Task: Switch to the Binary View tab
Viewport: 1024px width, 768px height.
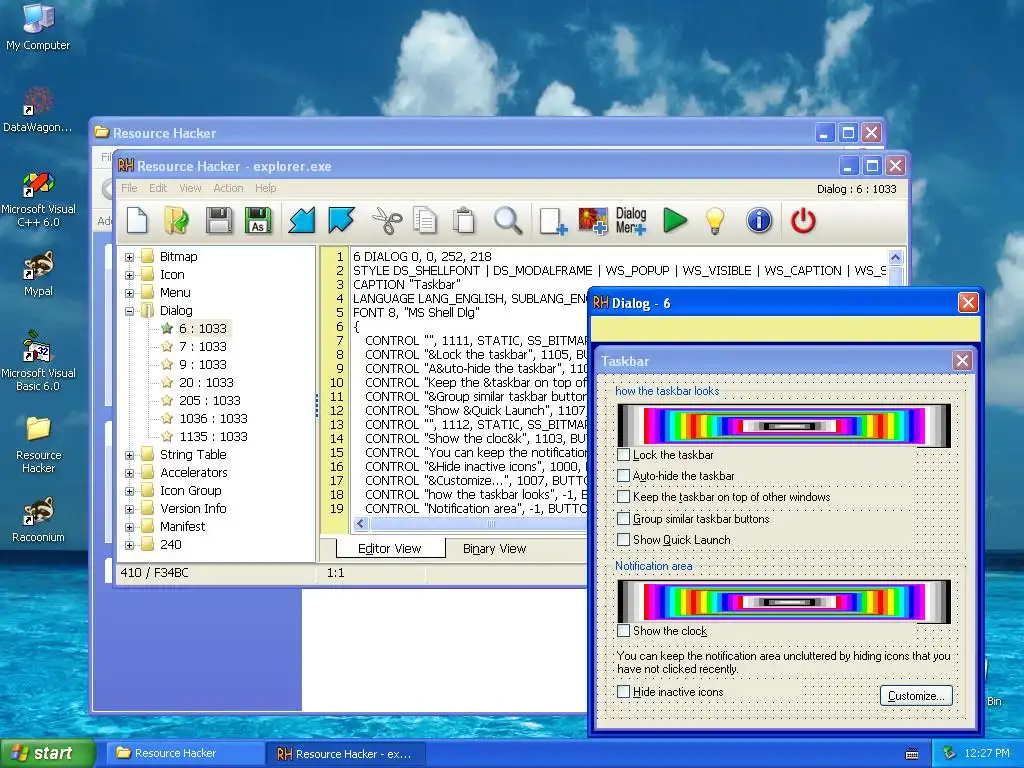Action: click(494, 549)
